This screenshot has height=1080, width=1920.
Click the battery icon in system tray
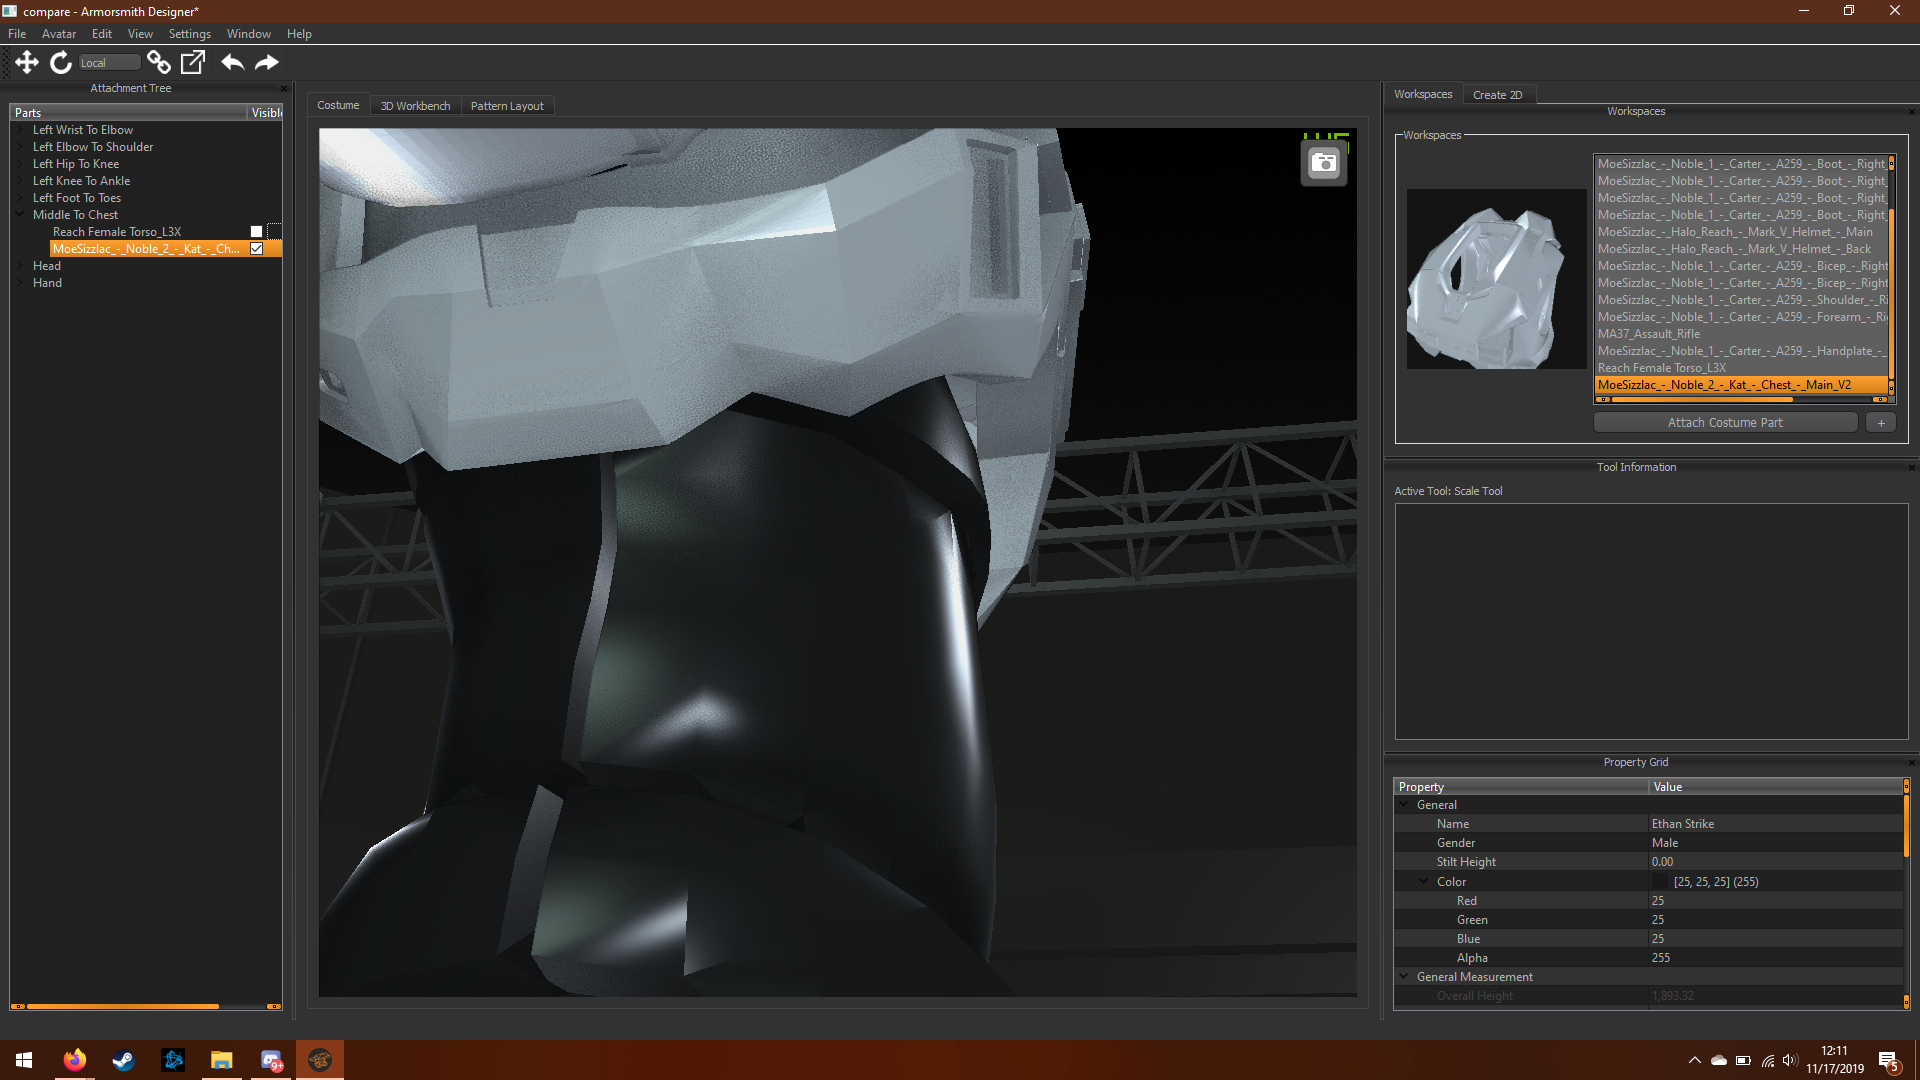coord(1743,1060)
